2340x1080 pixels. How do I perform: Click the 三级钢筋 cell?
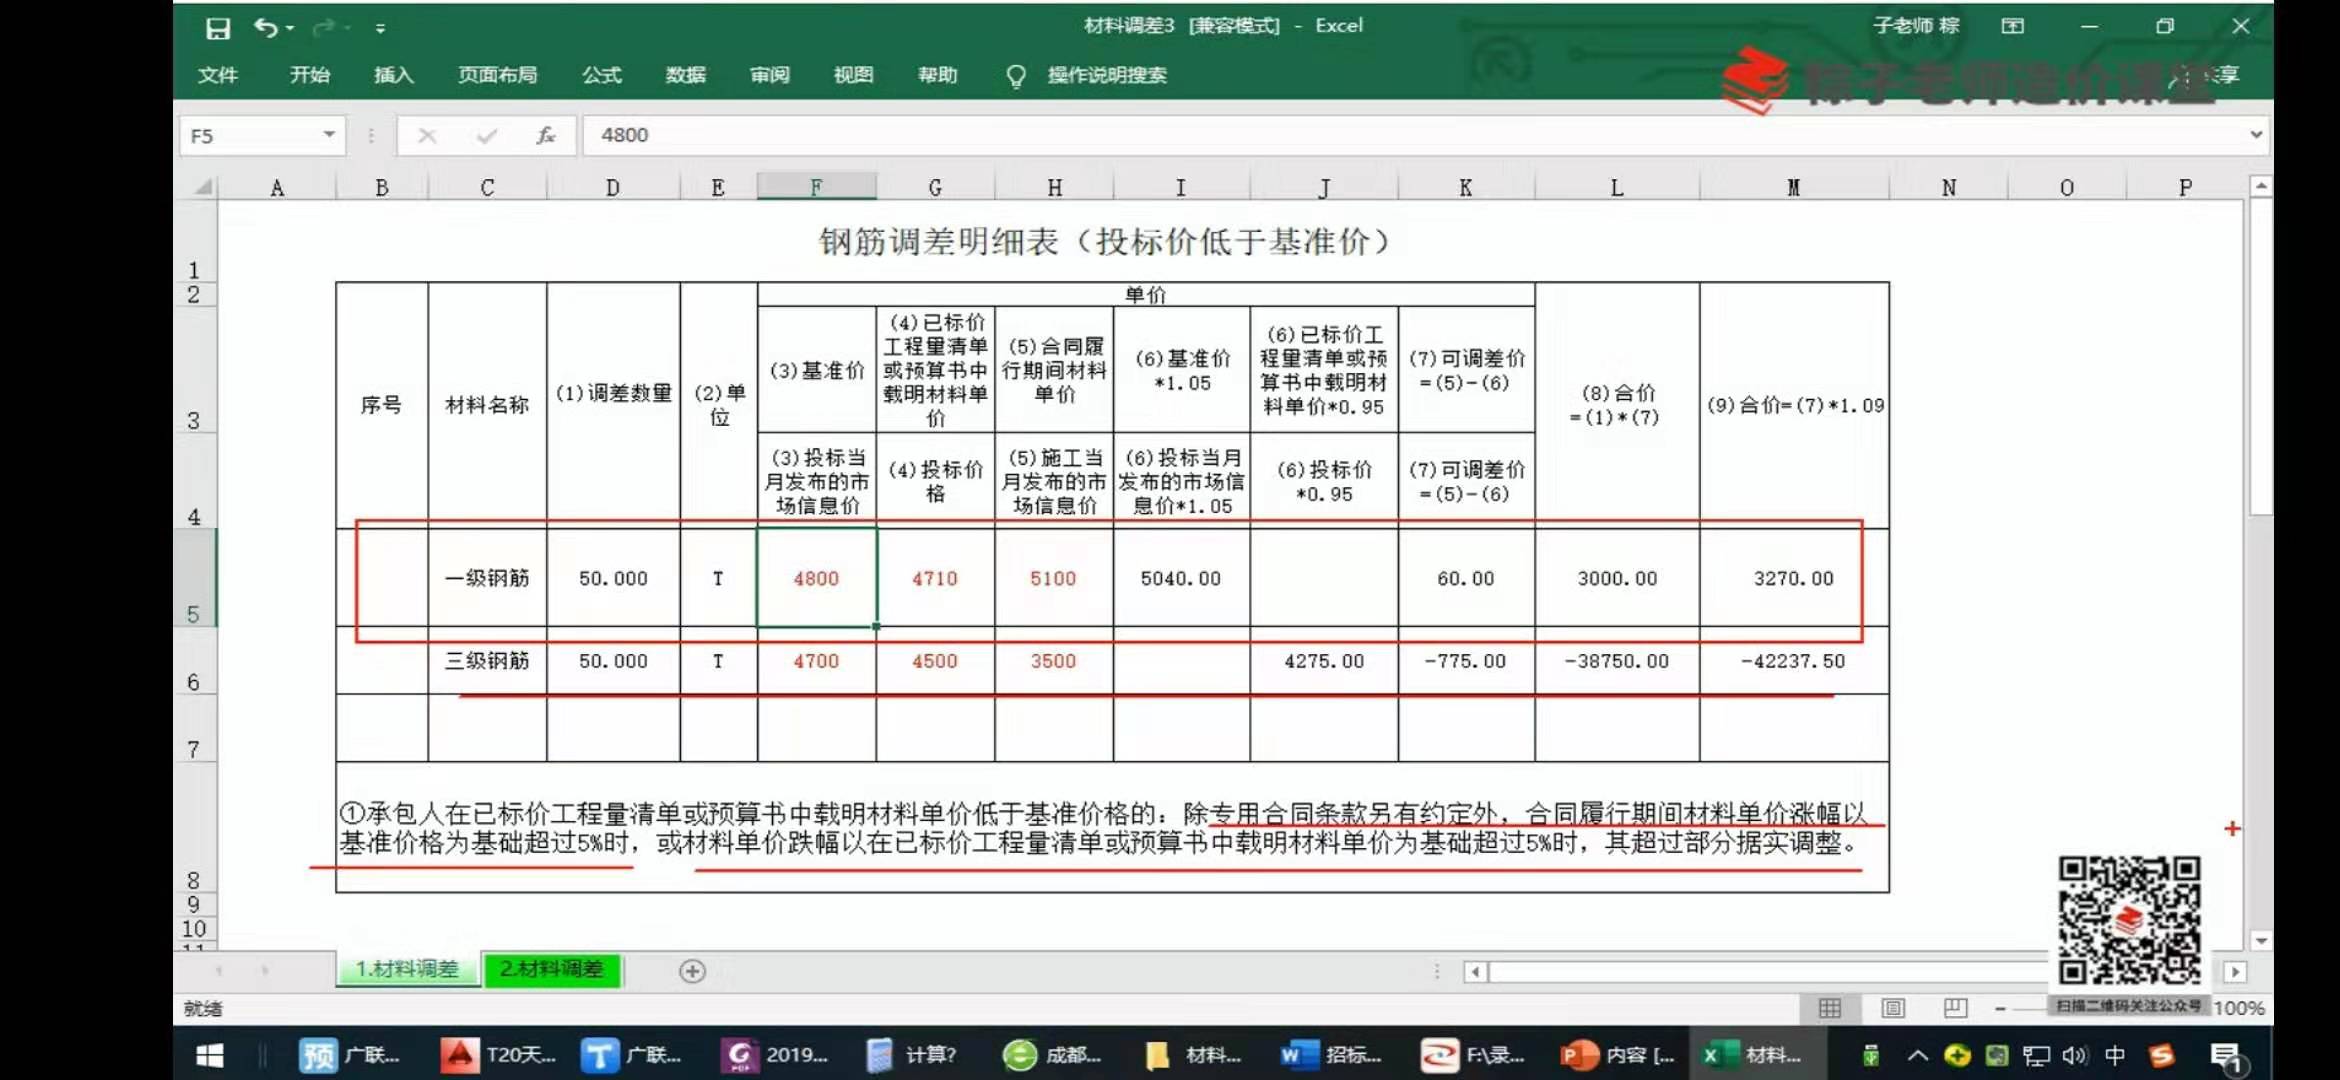coord(487,661)
